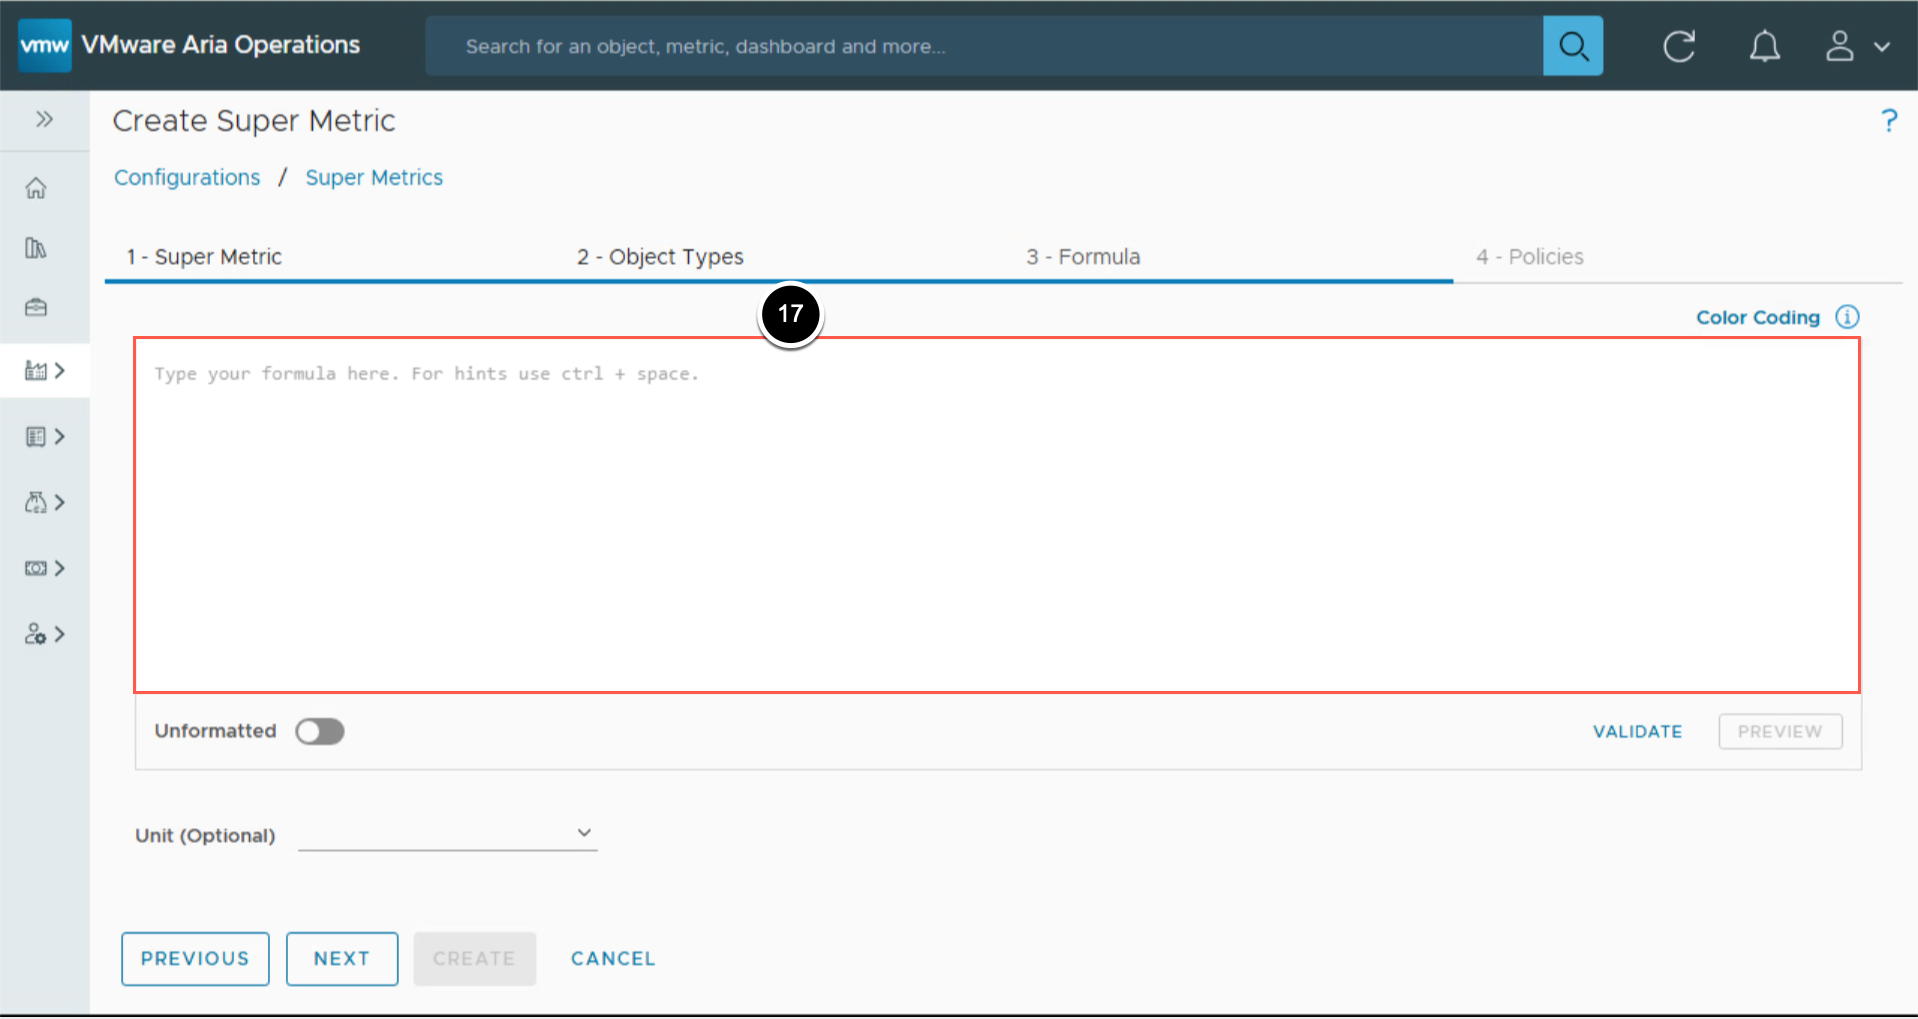1918x1019 pixels.
Task: Select the 4 - Policies step
Action: pyautogui.click(x=1529, y=257)
